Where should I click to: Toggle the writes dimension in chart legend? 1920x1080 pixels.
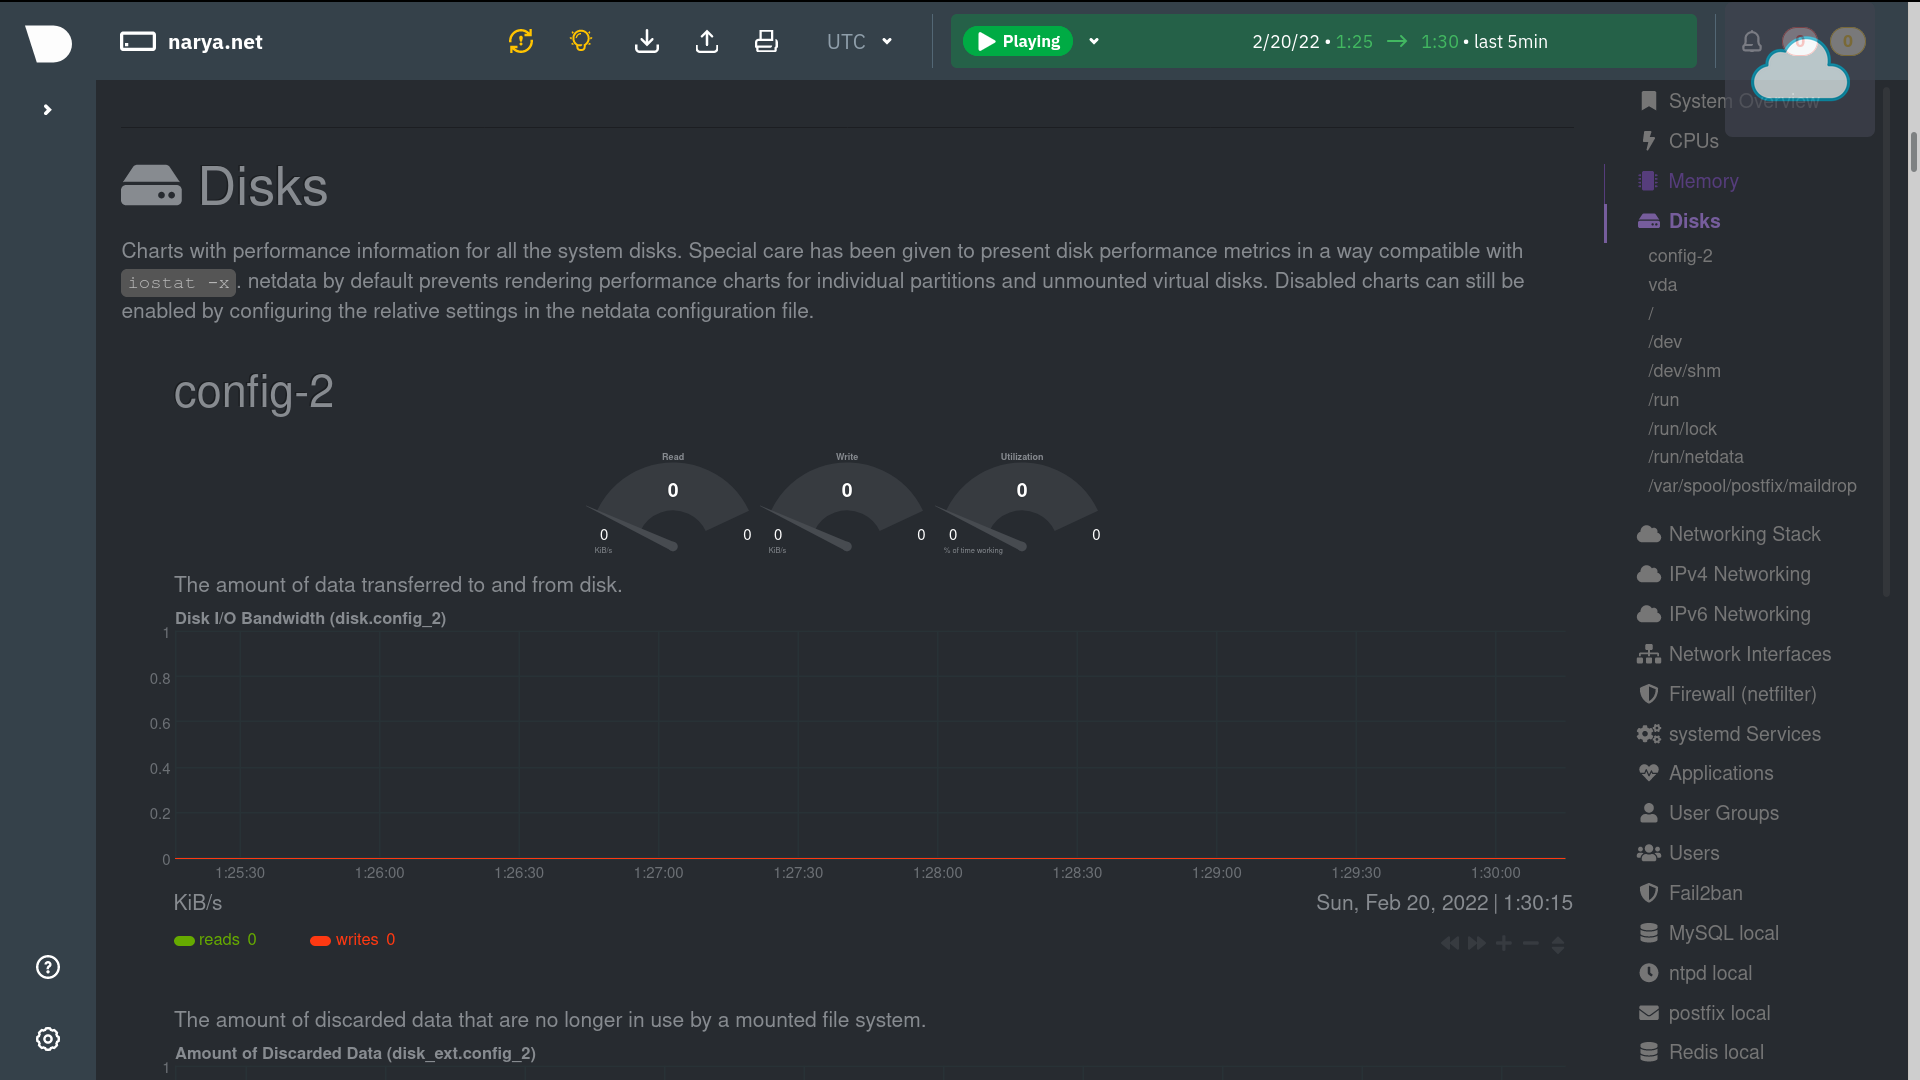[356, 940]
